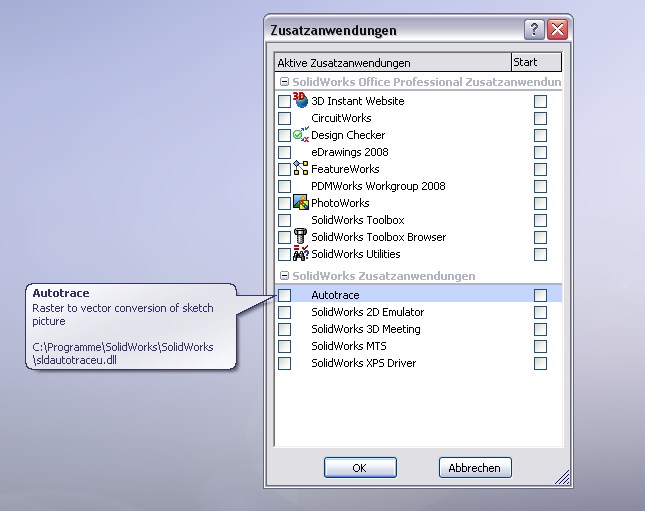Select the Autotrace list entry
This screenshot has height=511, width=645.
click(418, 295)
